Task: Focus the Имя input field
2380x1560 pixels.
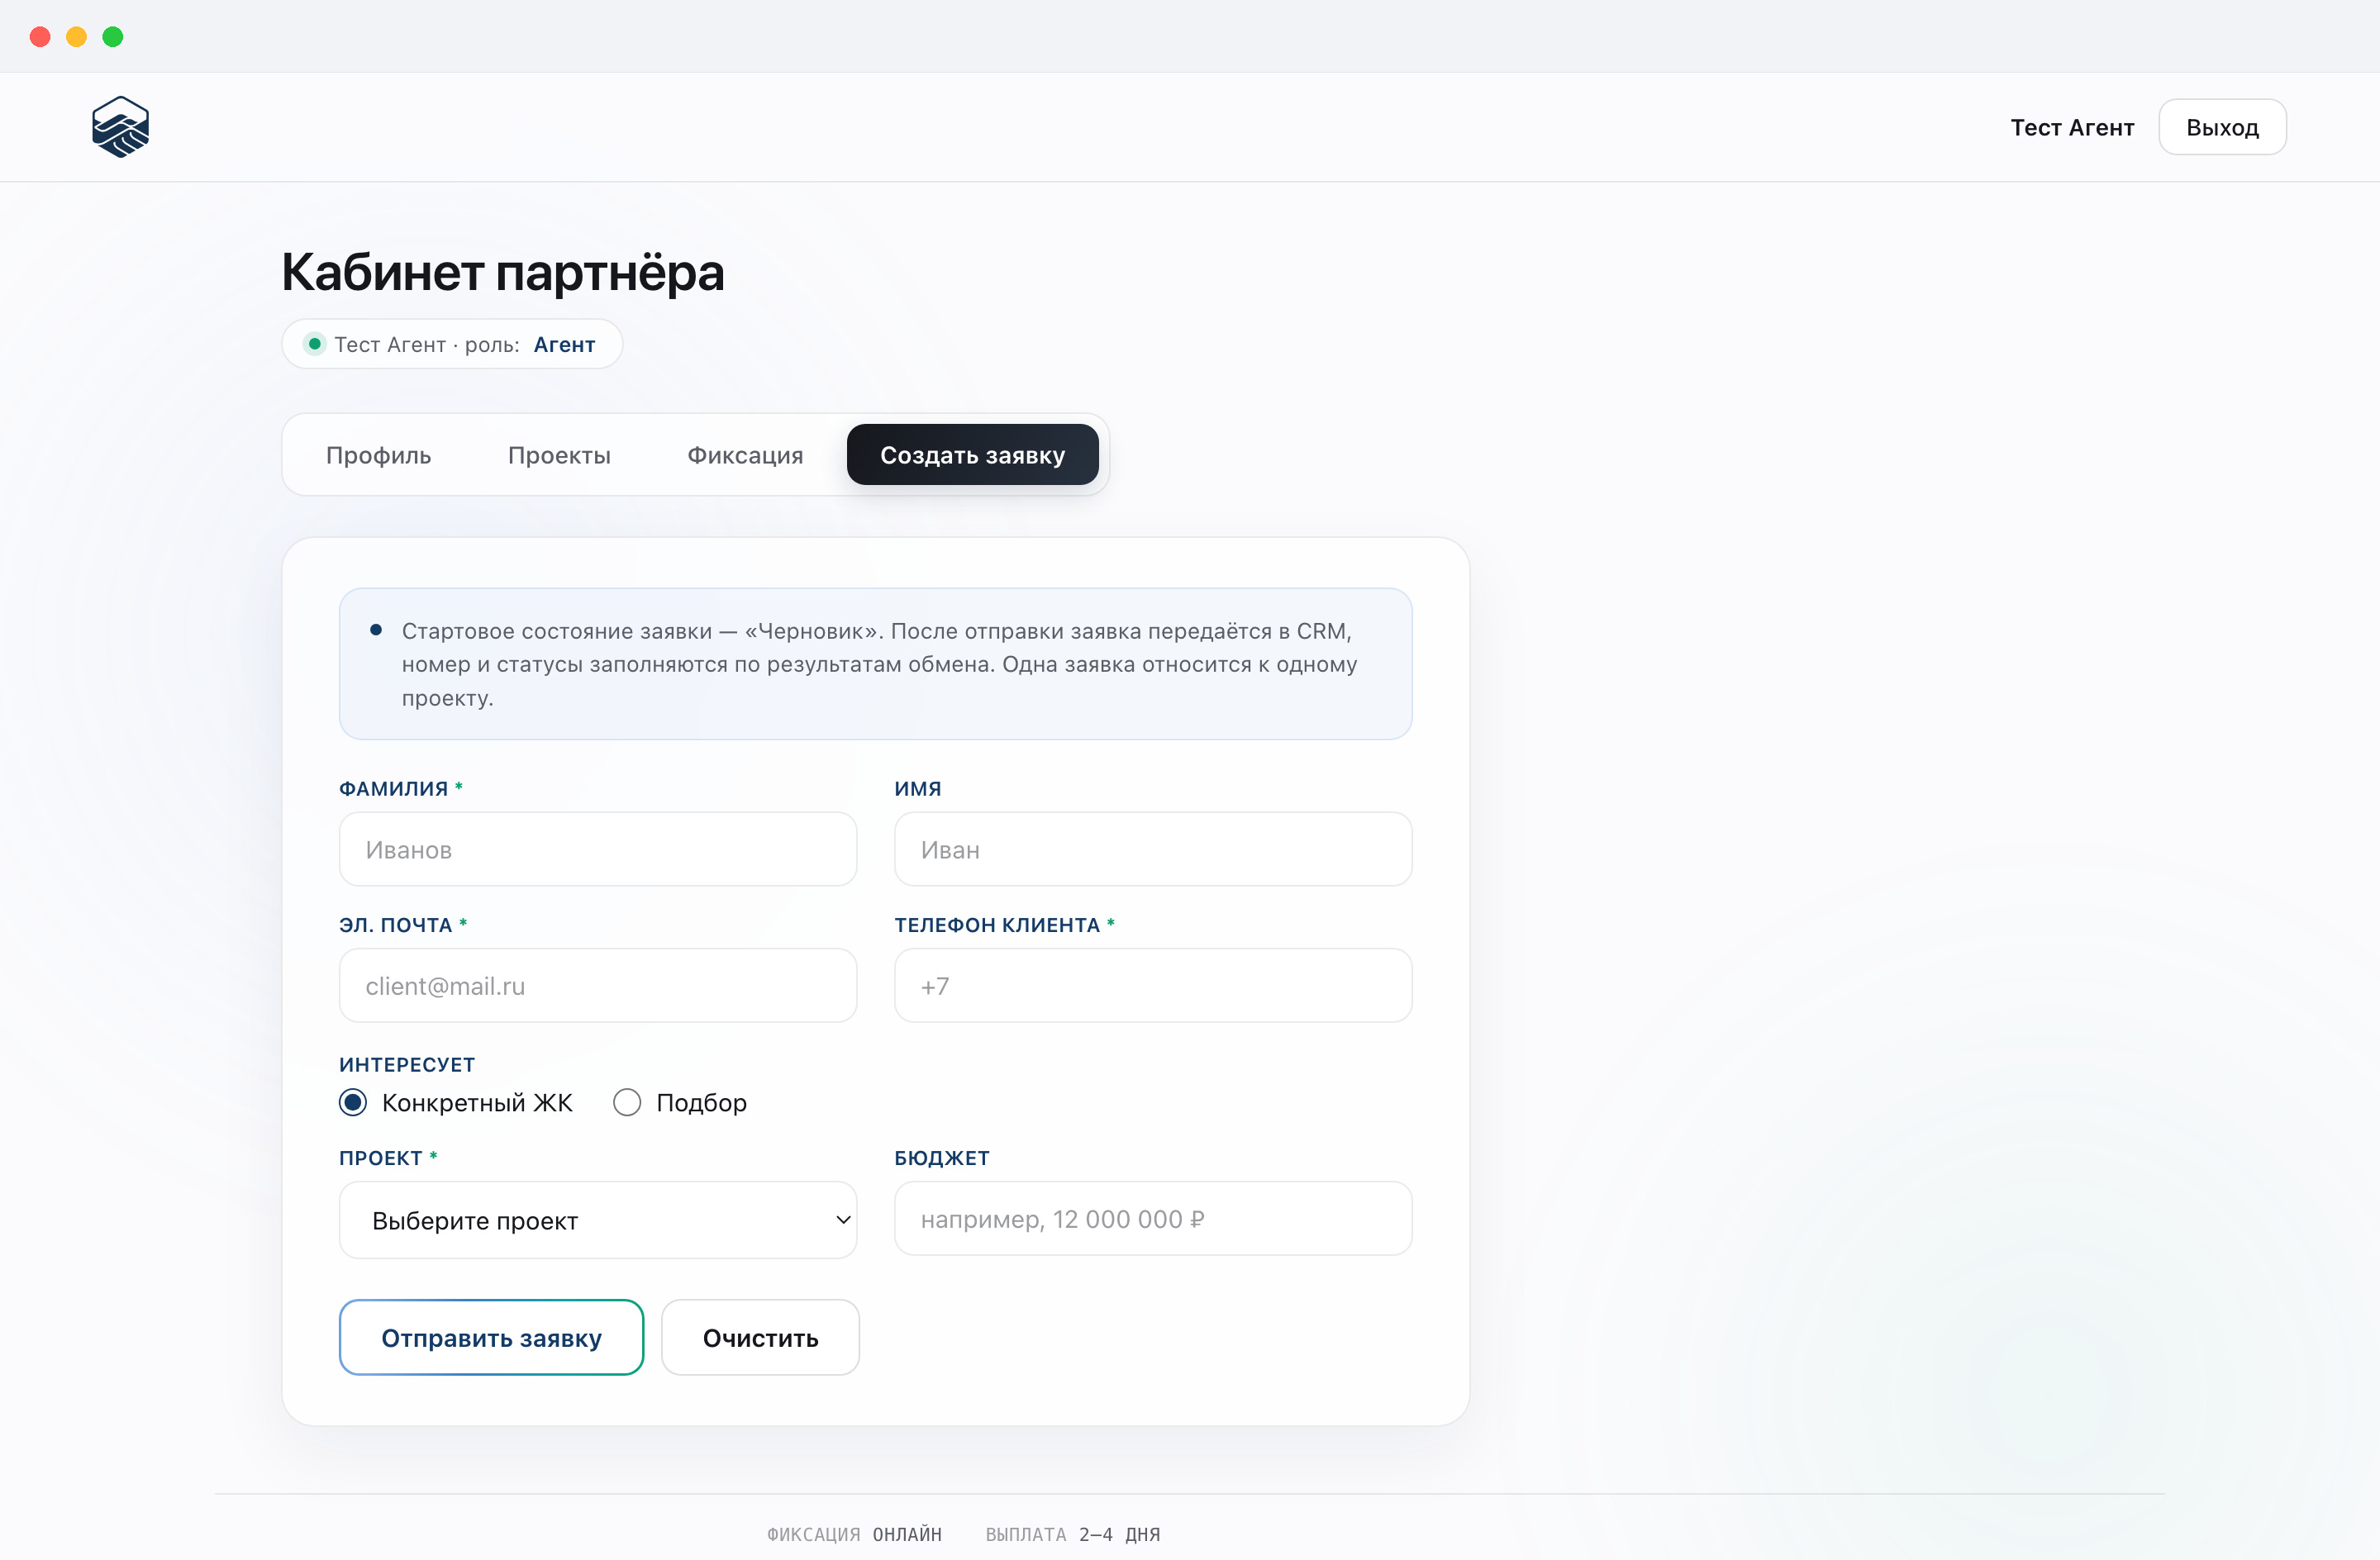Action: (1153, 849)
